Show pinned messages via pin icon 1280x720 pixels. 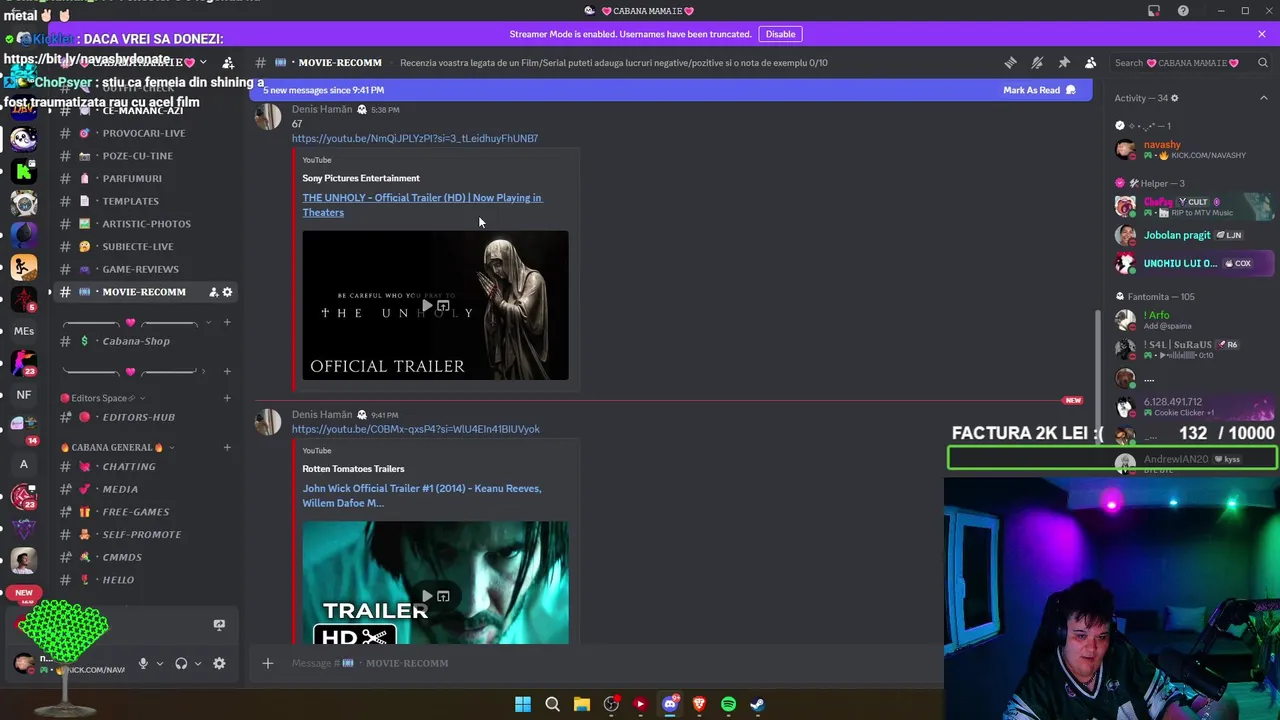click(x=1064, y=62)
